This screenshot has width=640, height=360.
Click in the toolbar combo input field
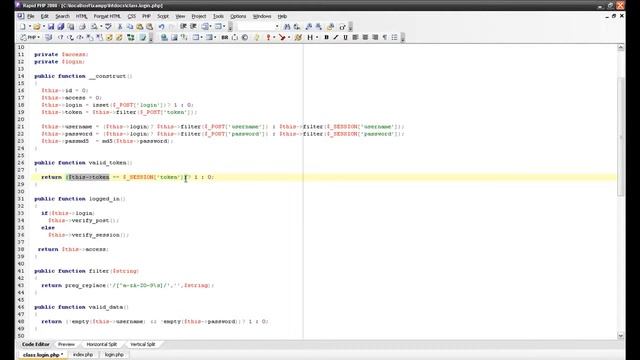pos(256,27)
